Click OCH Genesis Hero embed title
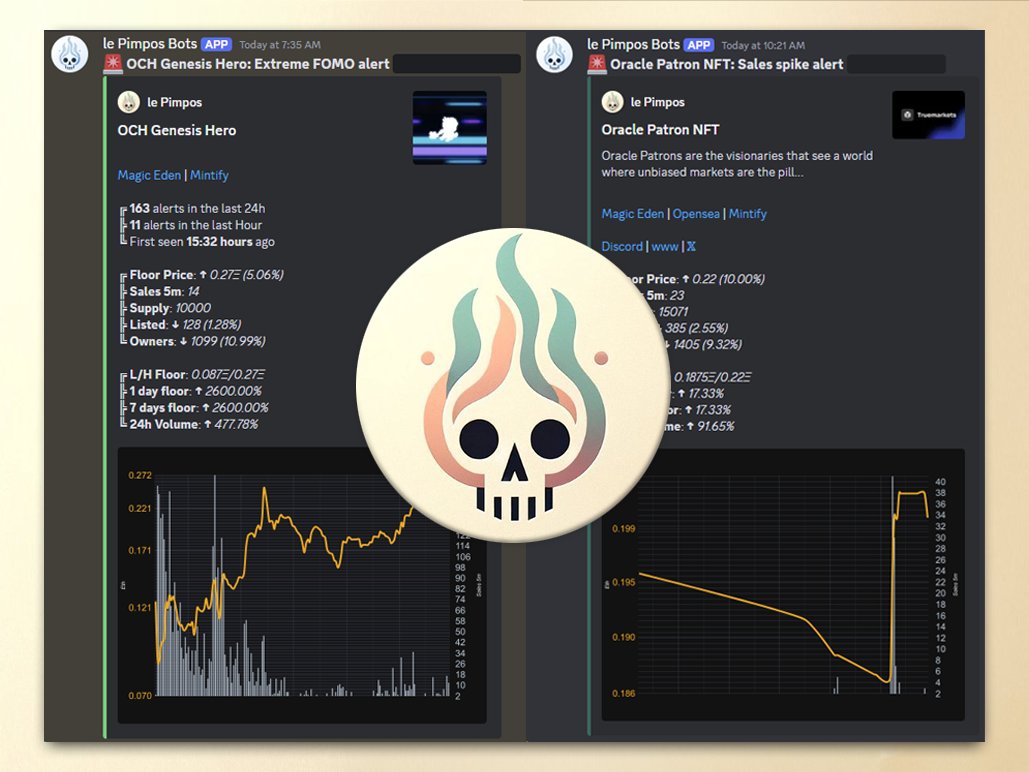Screen dimensions: 1029x772 pos(177,131)
